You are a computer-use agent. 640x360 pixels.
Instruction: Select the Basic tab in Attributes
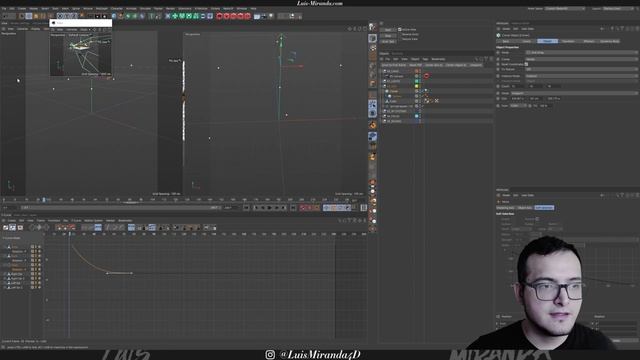click(506, 41)
